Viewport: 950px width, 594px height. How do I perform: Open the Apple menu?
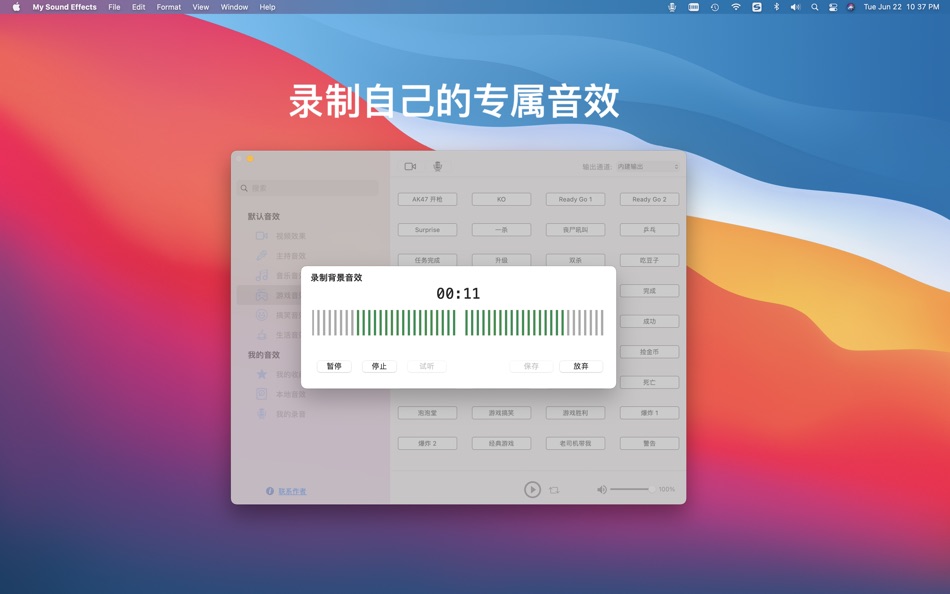click(x=16, y=7)
